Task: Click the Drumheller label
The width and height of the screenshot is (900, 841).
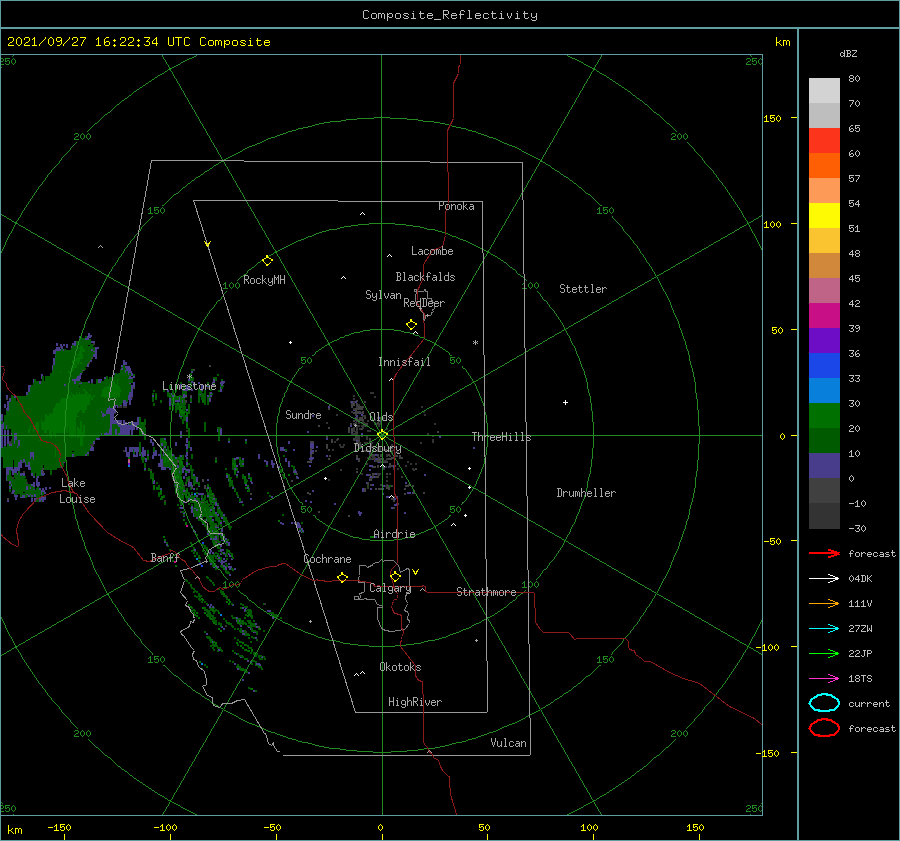Action: pos(586,493)
